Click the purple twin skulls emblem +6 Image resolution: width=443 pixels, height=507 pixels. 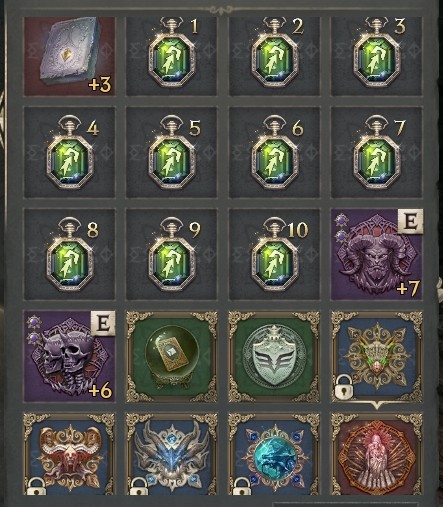pos(69,356)
